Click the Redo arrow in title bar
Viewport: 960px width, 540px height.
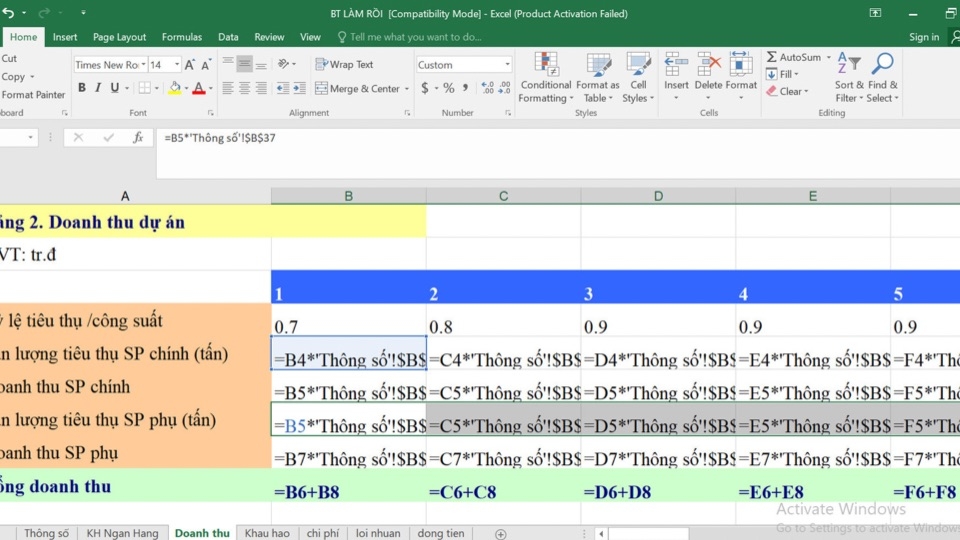[x=44, y=13]
